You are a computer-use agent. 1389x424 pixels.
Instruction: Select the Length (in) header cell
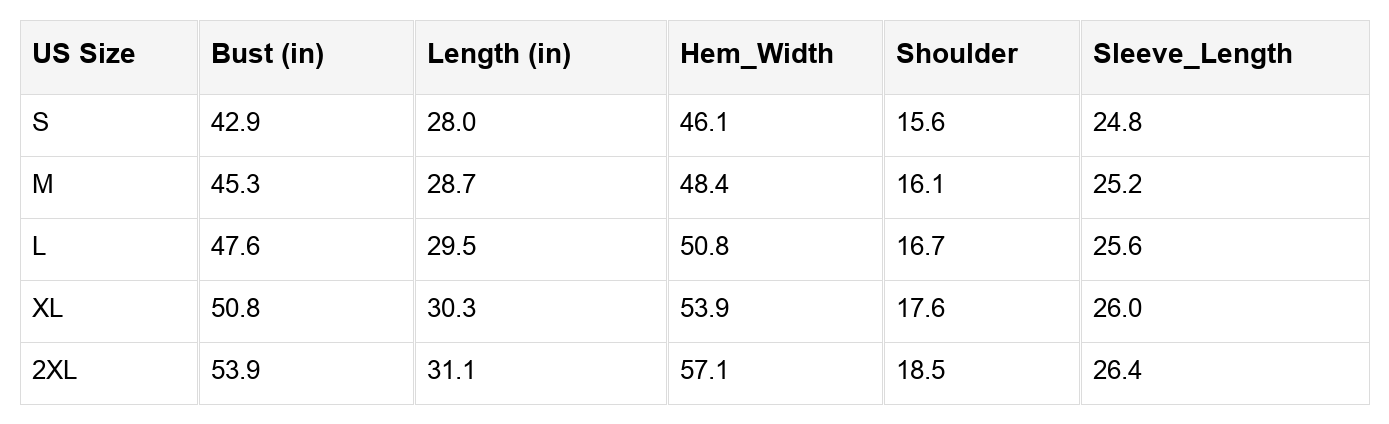pos(498,54)
